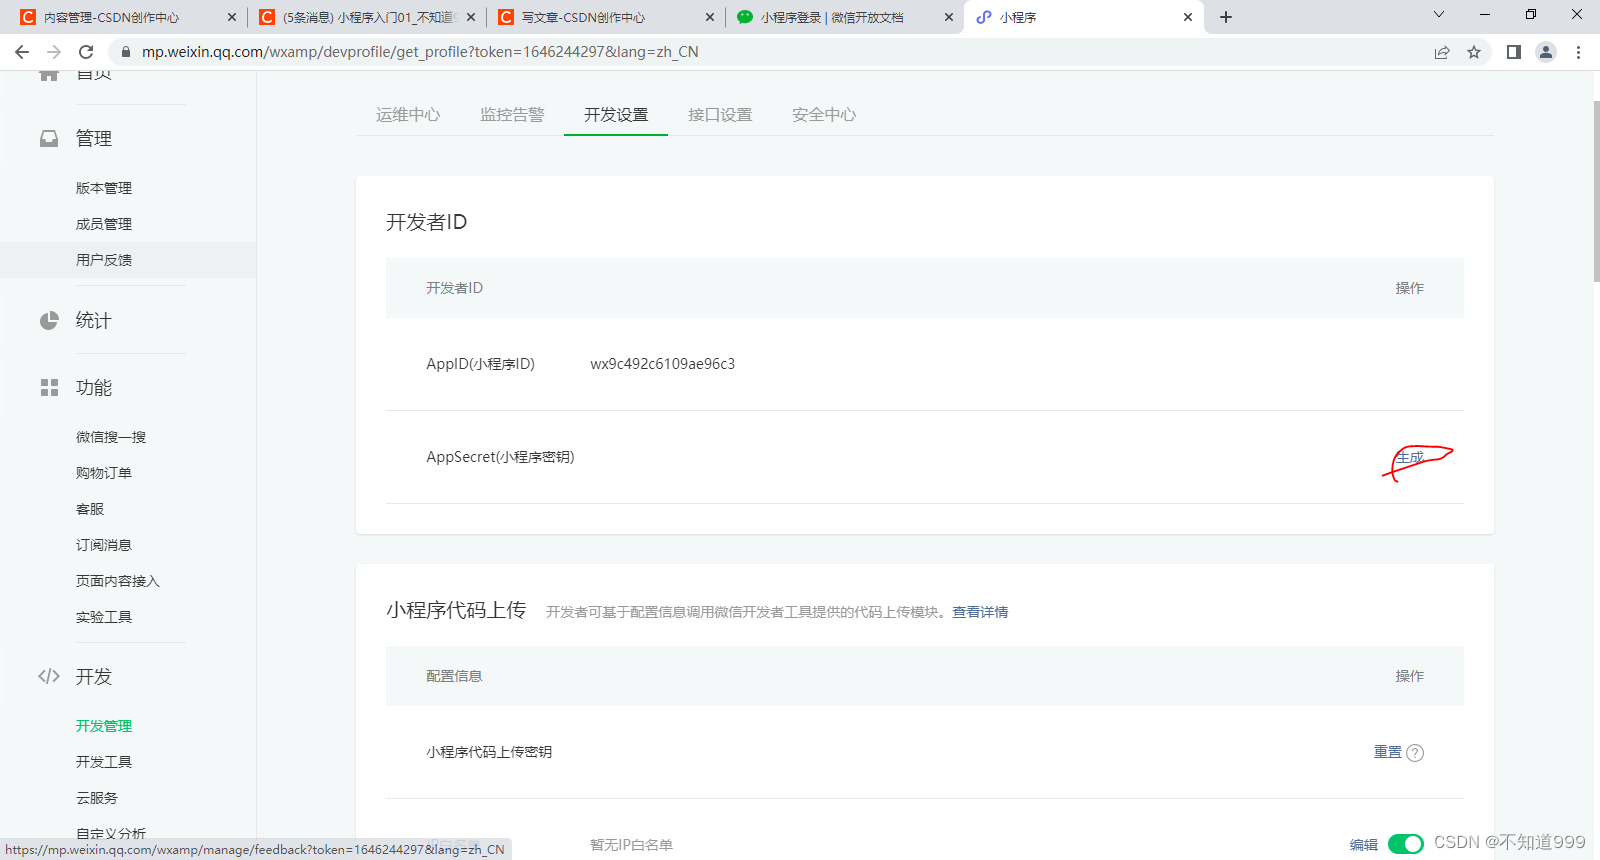Switch to the 接口设置 tab
The width and height of the screenshot is (1600, 860).
pos(720,115)
